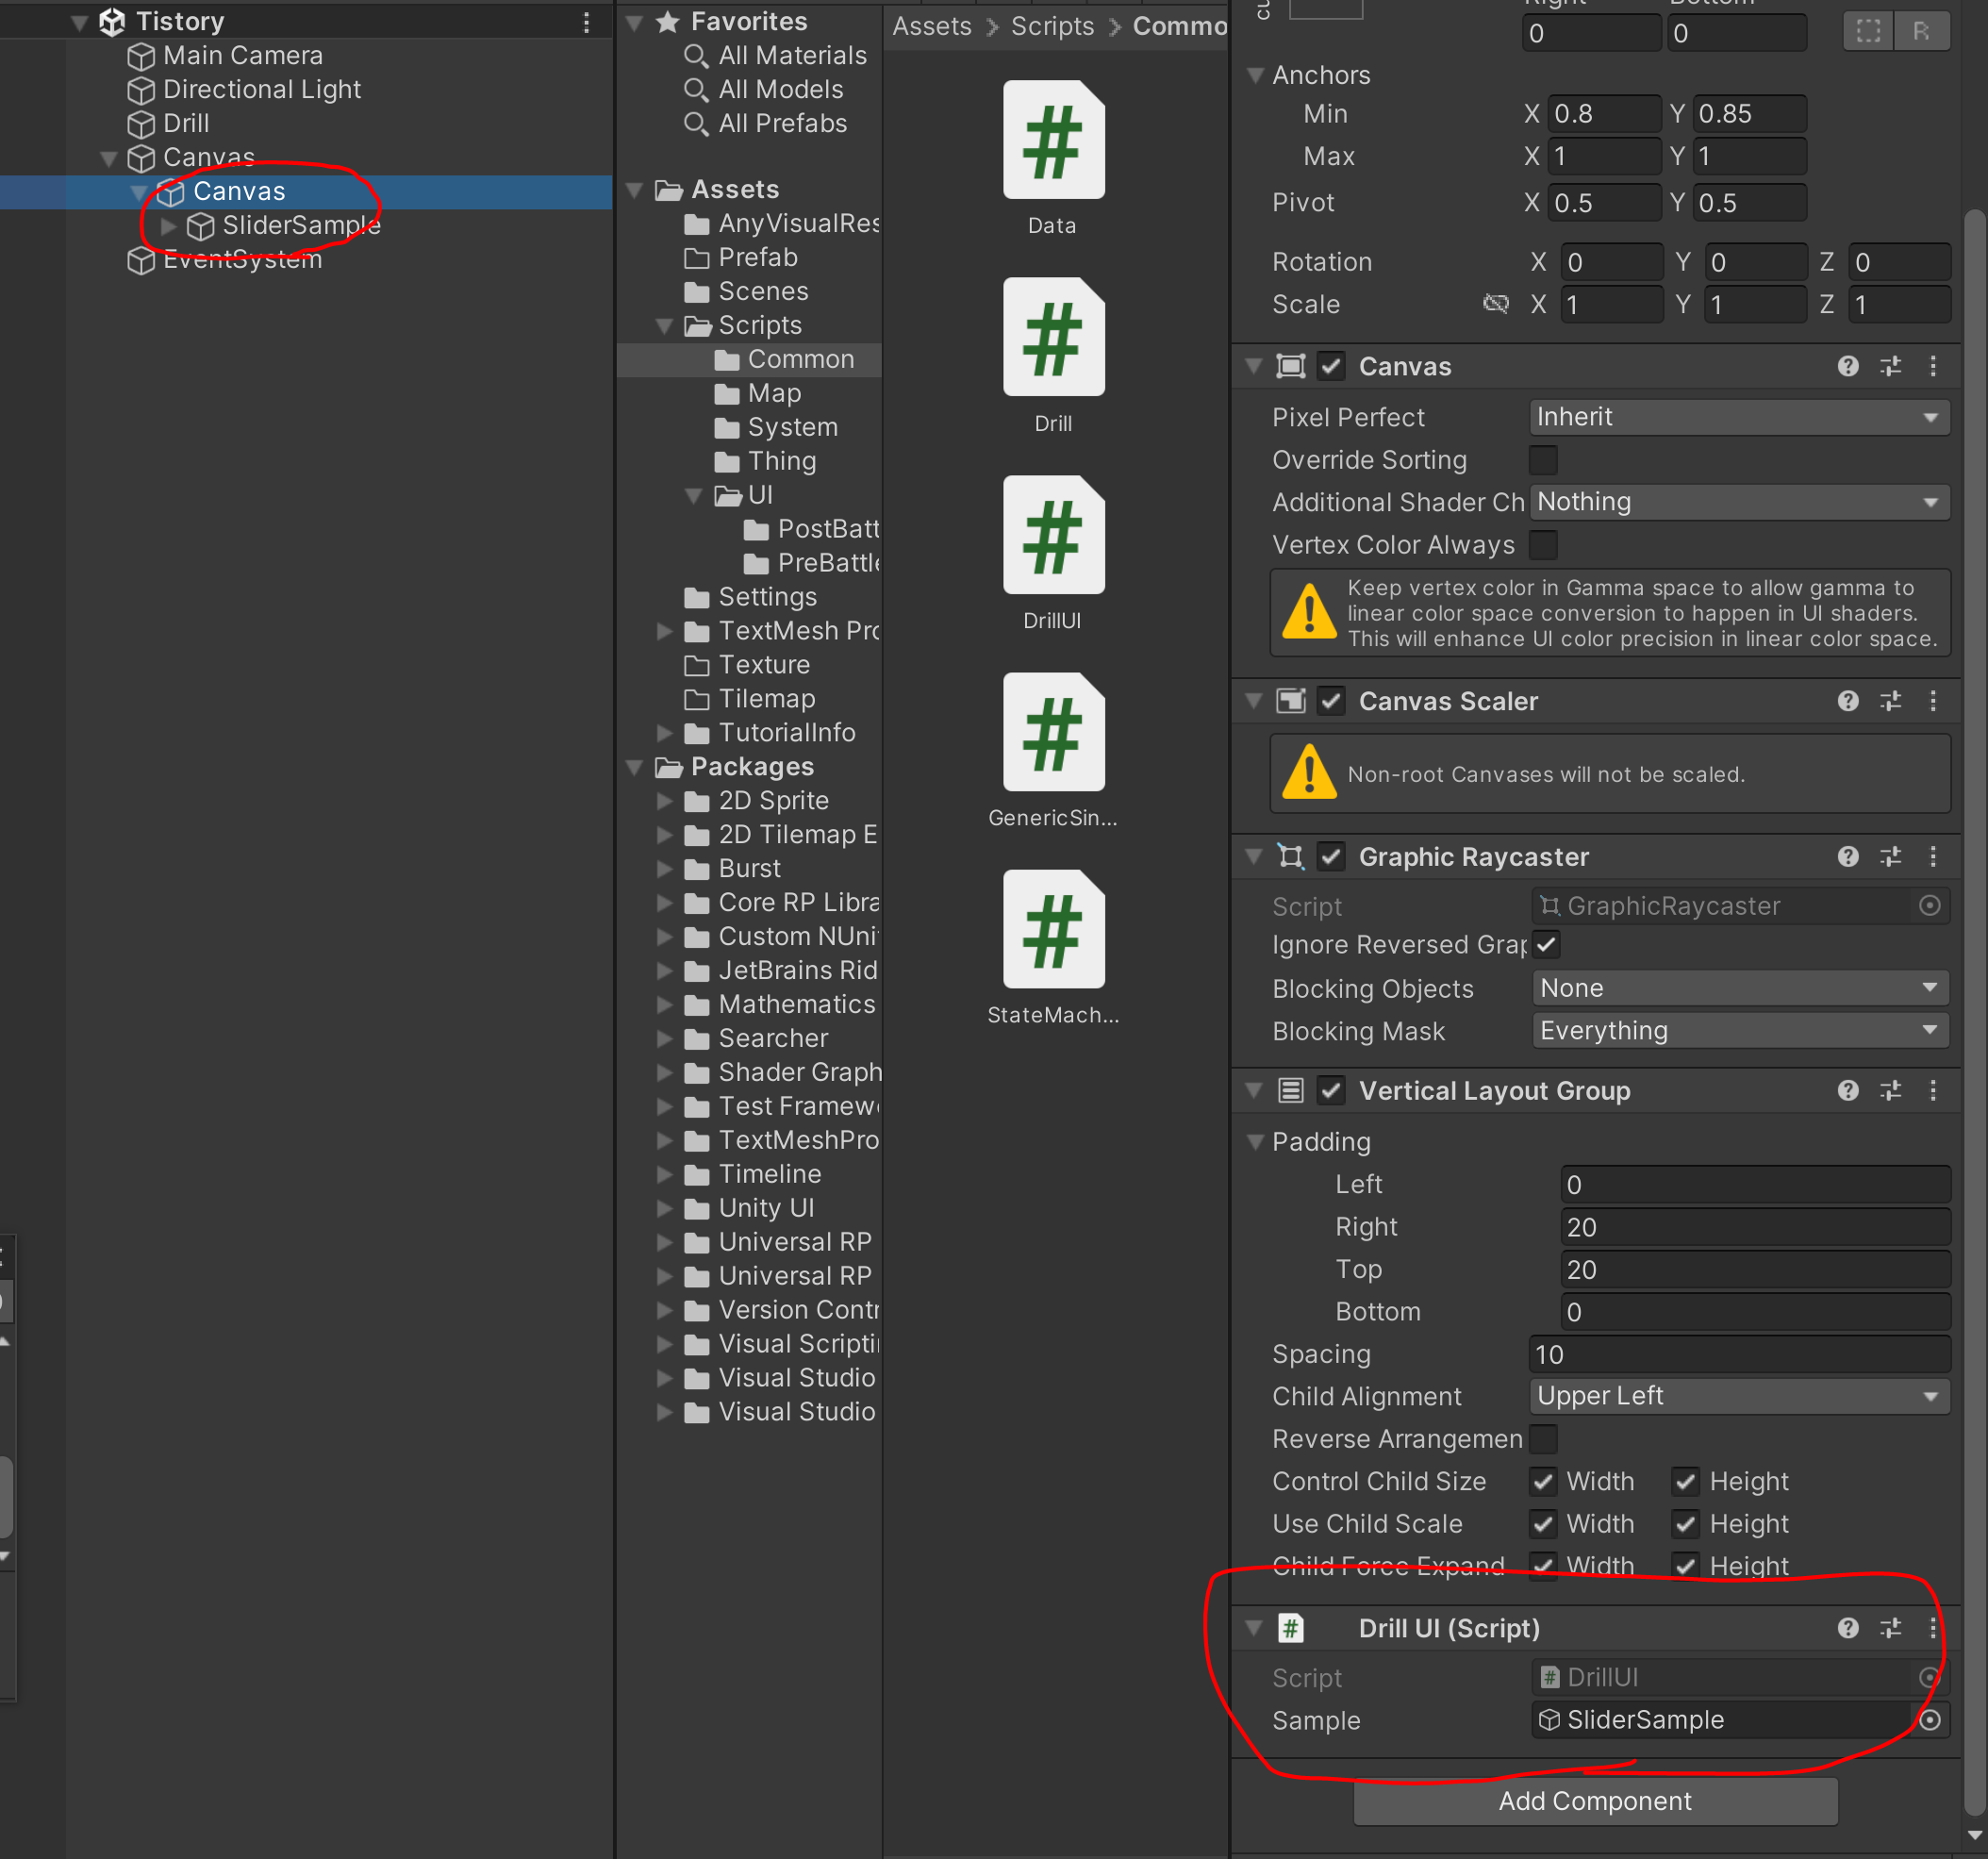Open Canvas Scaler preset settings icon
1988x1859 pixels.
coord(1890,701)
